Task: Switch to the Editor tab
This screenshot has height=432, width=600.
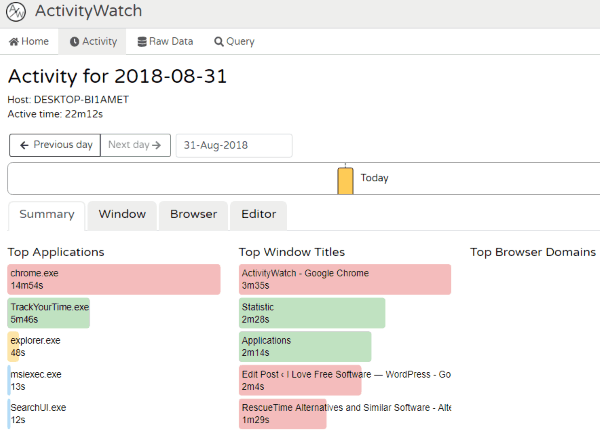Action: tap(258, 215)
